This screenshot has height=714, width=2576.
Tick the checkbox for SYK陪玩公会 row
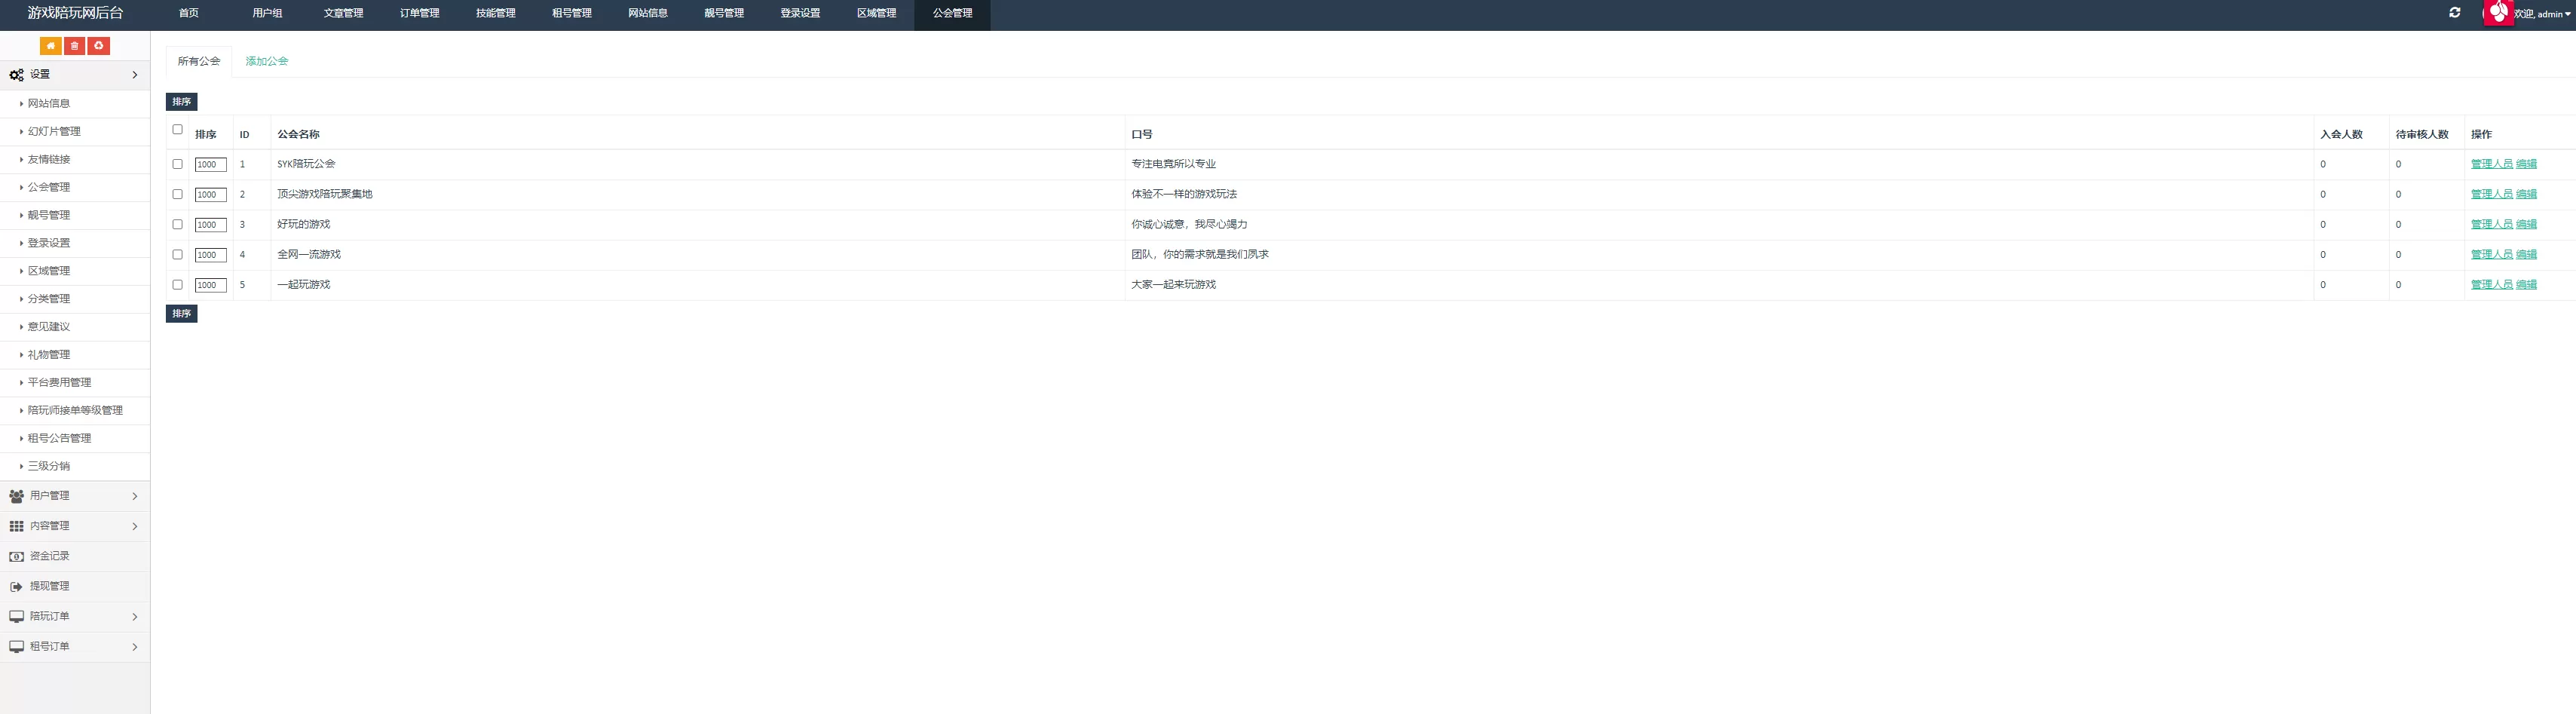178,164
